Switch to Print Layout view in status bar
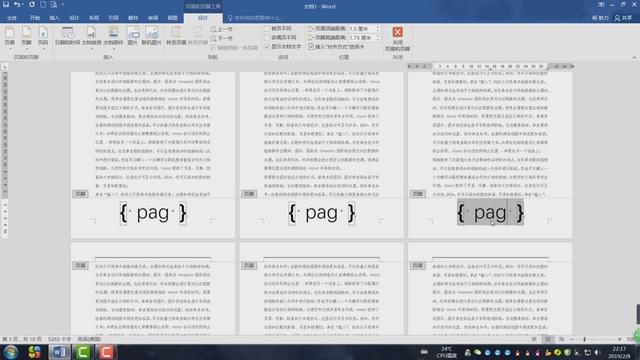Image resolution: width=640 pixels, height=360 pixels. click(548, 339)
